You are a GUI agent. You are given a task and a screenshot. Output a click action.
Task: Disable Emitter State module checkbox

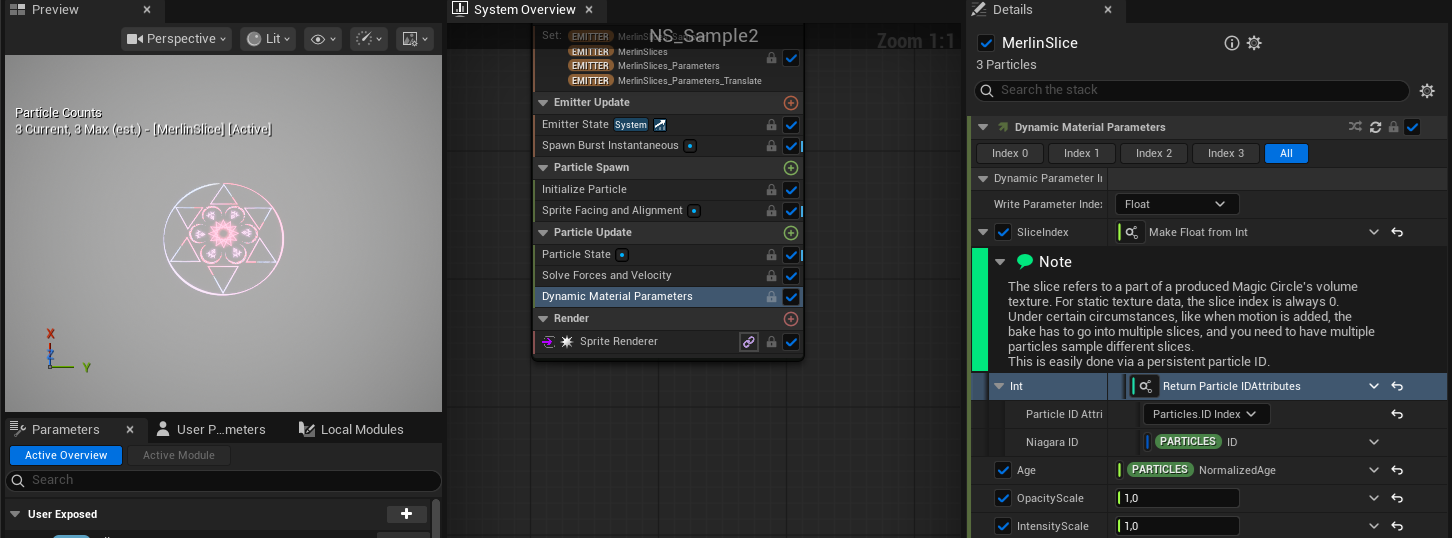pyautogui.click(x=791, y=125)
